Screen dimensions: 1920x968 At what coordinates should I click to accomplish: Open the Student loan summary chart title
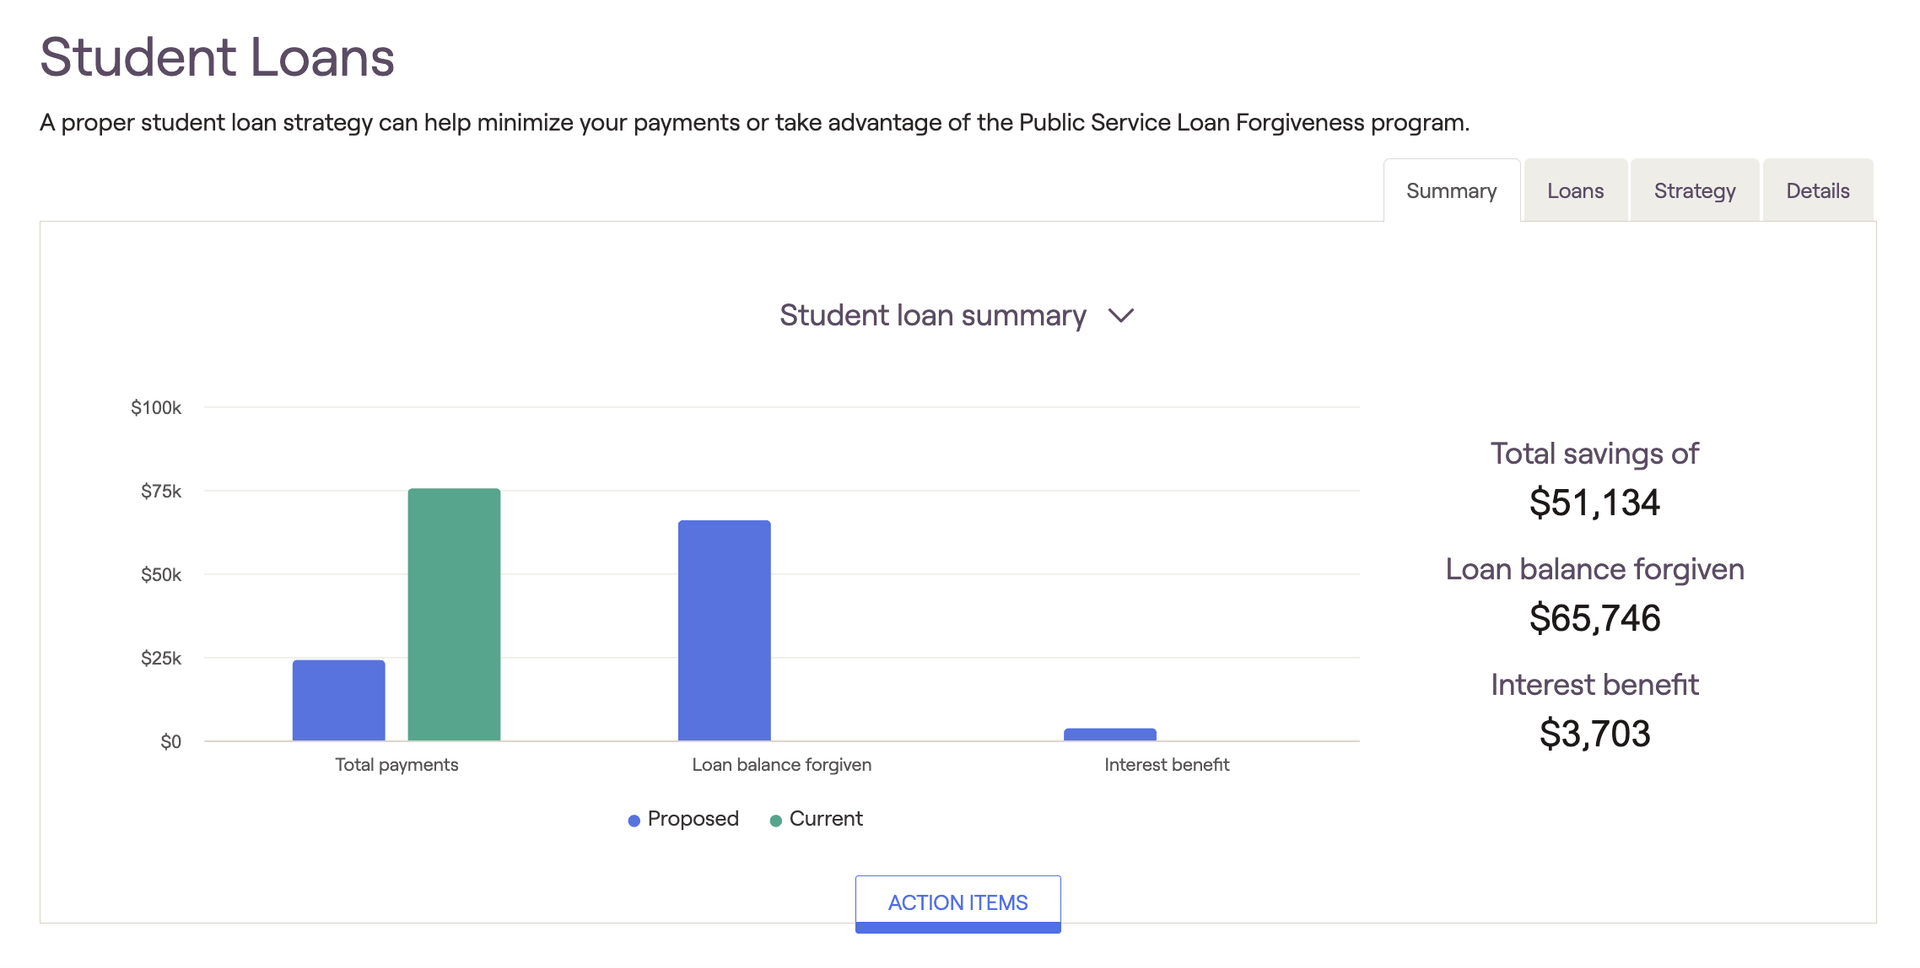pyautogui.click(x=932, y=316)
